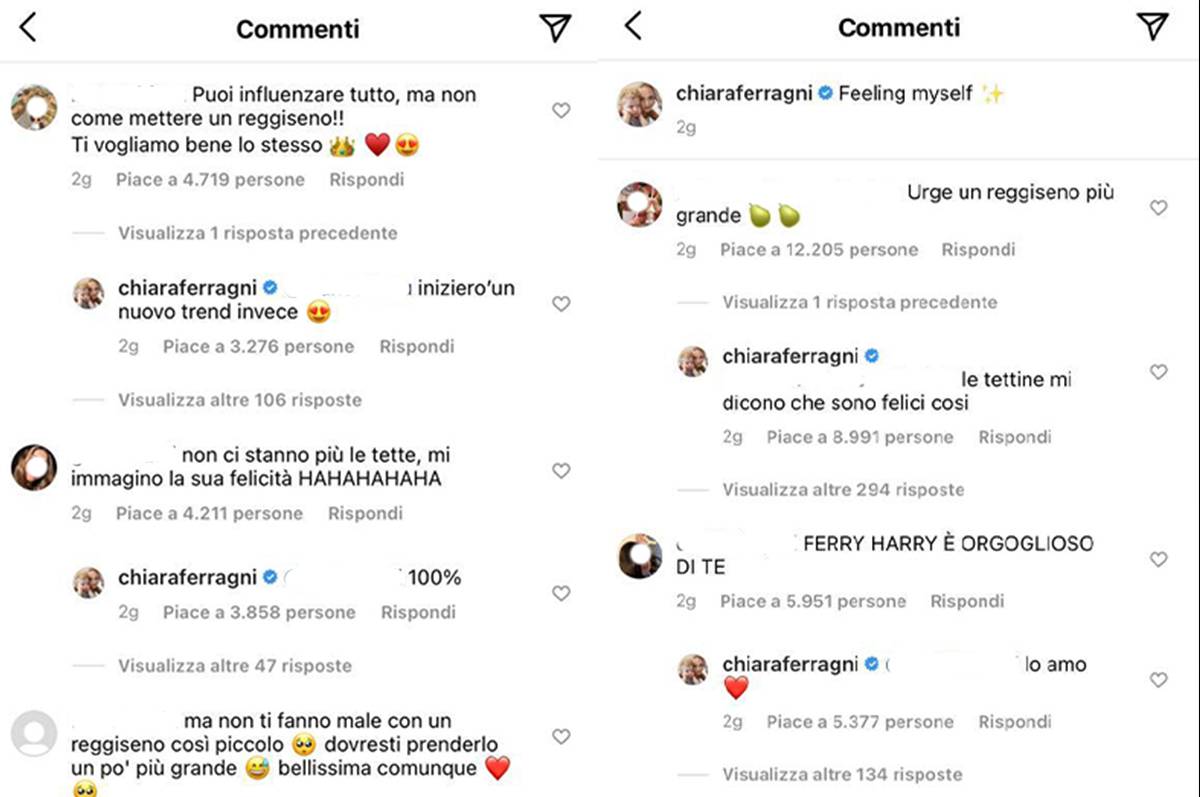Show 'Visualizza altre 47 risposte'
This screenshot has height=797, width=1200.
click(x=235, y=666)
